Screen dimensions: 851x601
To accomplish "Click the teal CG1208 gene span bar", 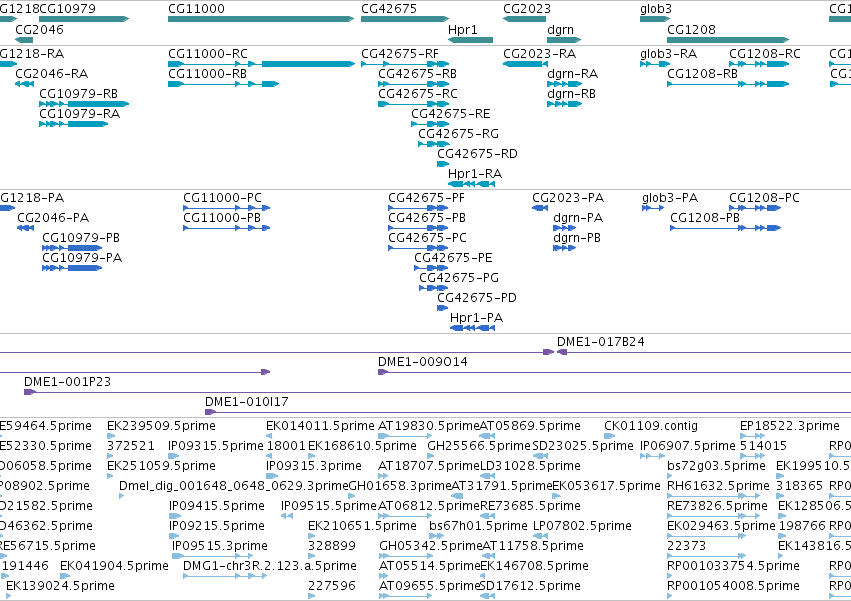I will click(x=728, y=40).
